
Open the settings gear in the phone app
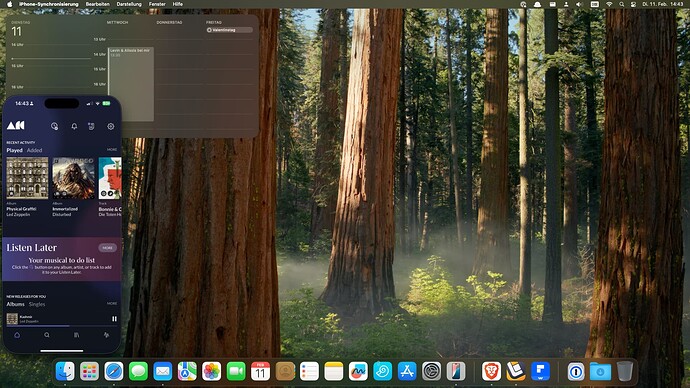coord(110,126)
